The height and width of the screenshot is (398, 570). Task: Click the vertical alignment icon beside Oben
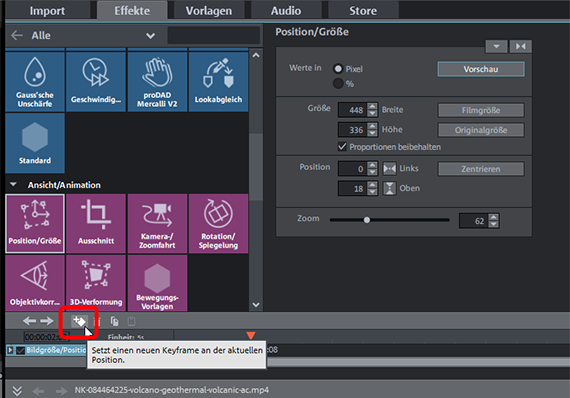[x=389, y=189]
